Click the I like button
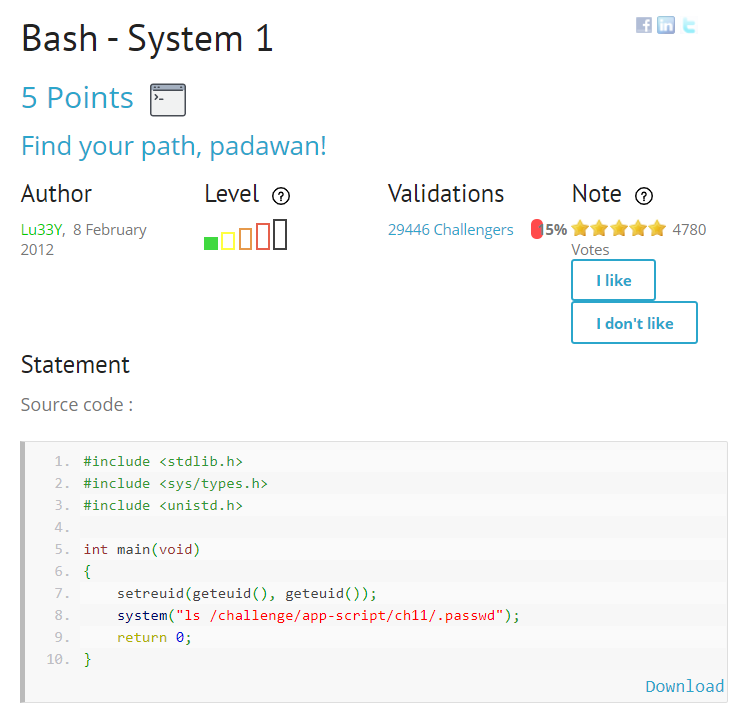 613,280
